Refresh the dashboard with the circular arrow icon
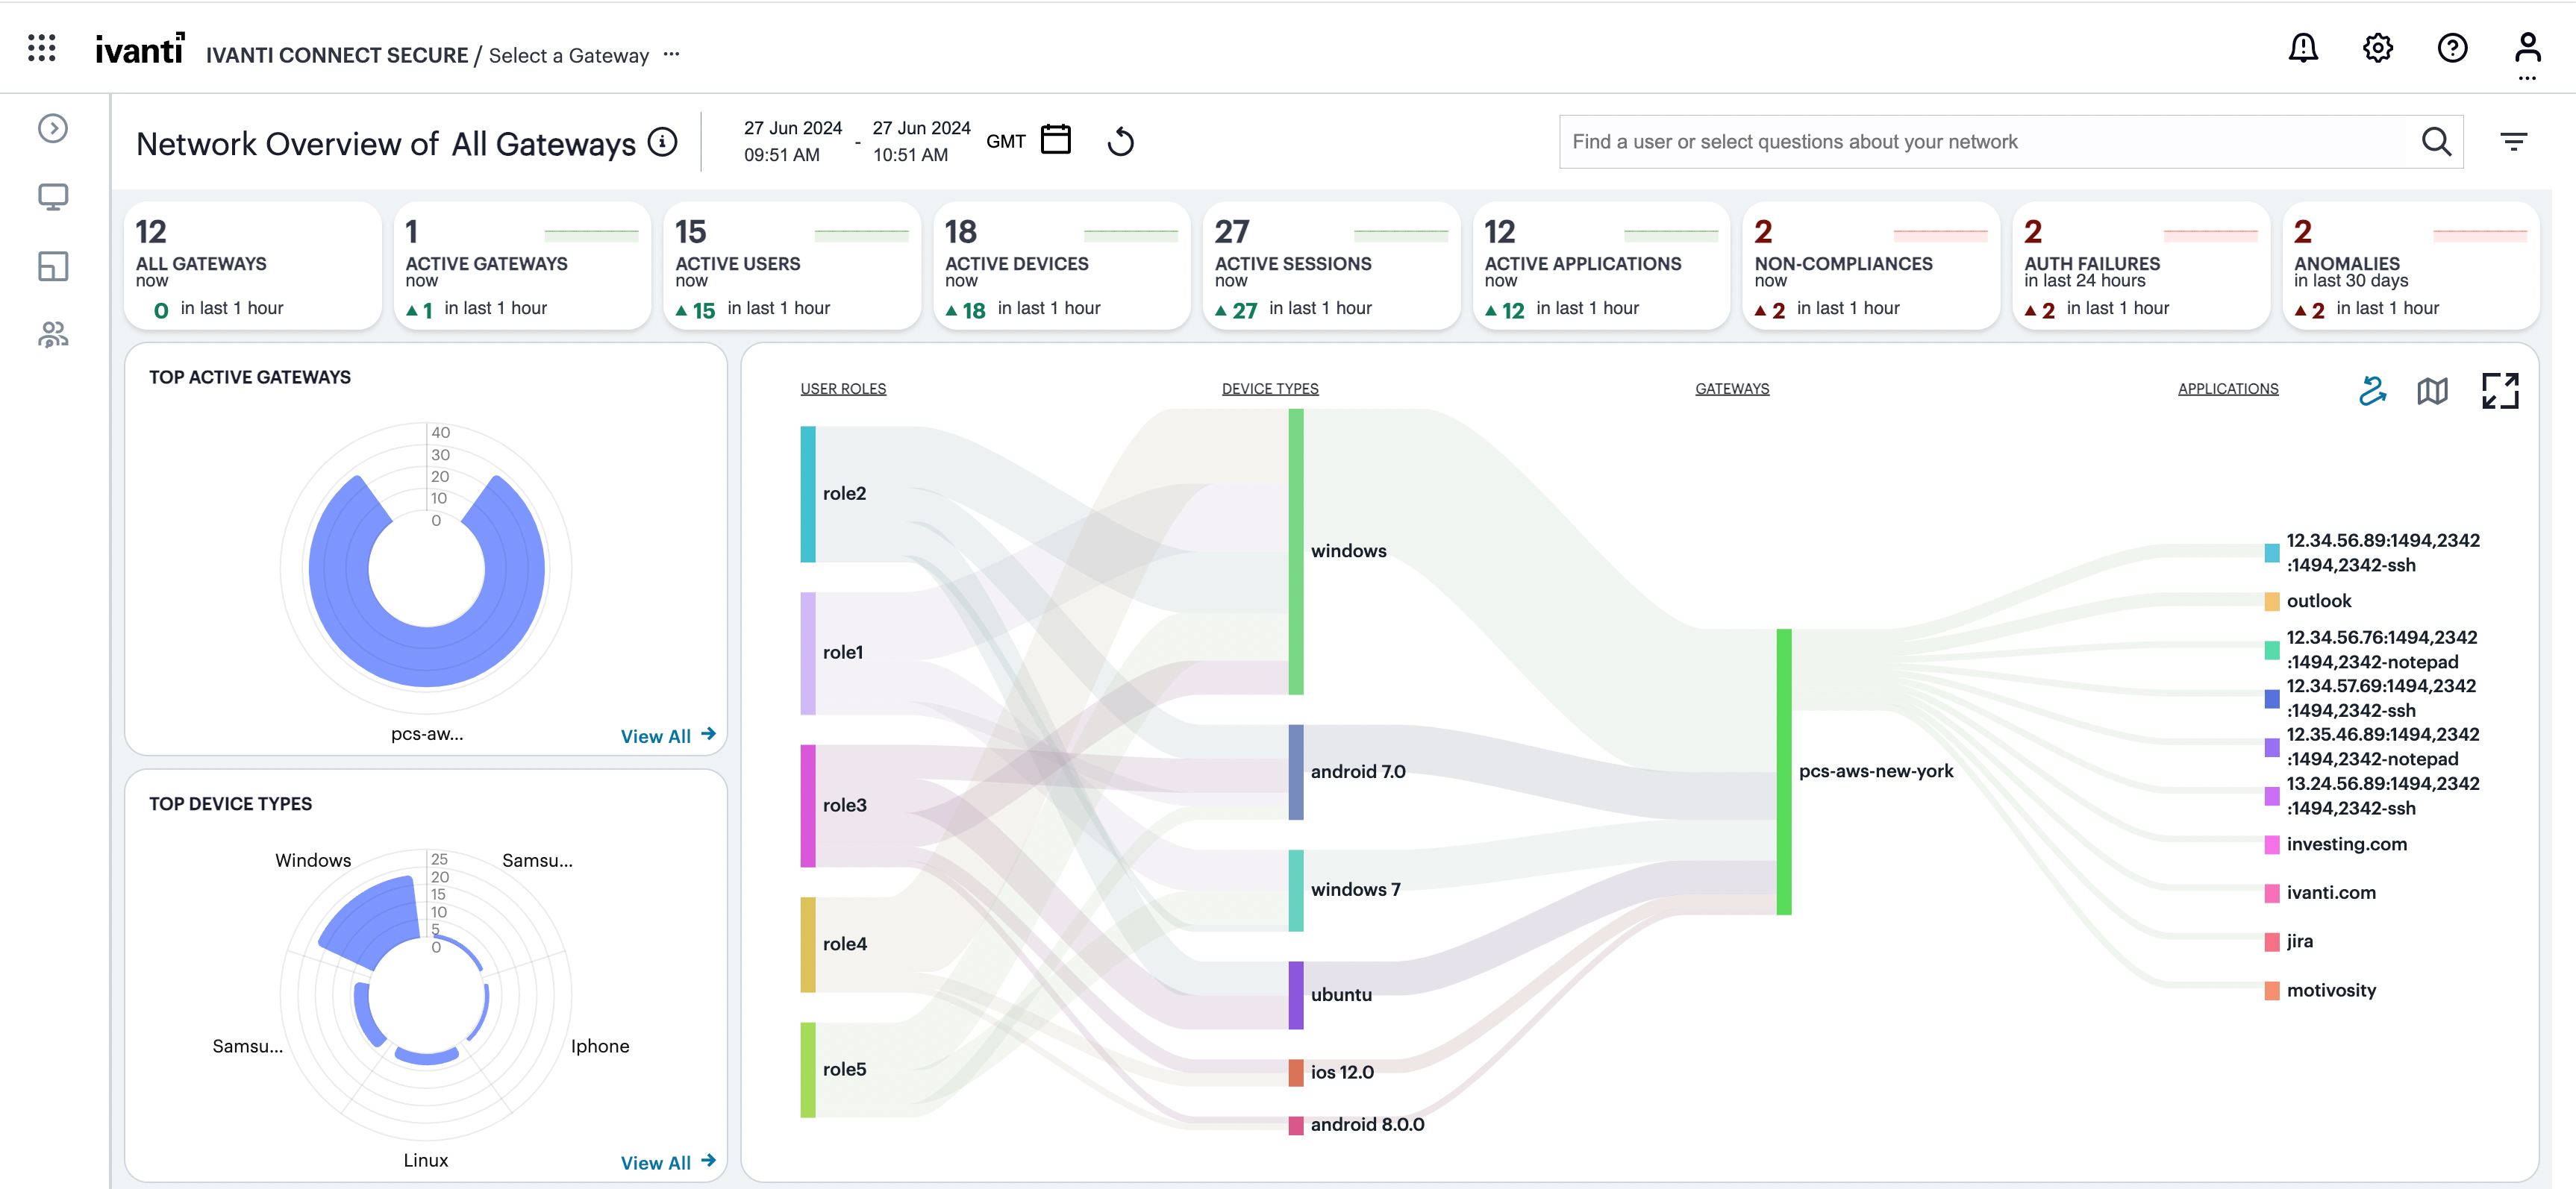Screen dimensions: 2576x1189 coord(1121,141)
